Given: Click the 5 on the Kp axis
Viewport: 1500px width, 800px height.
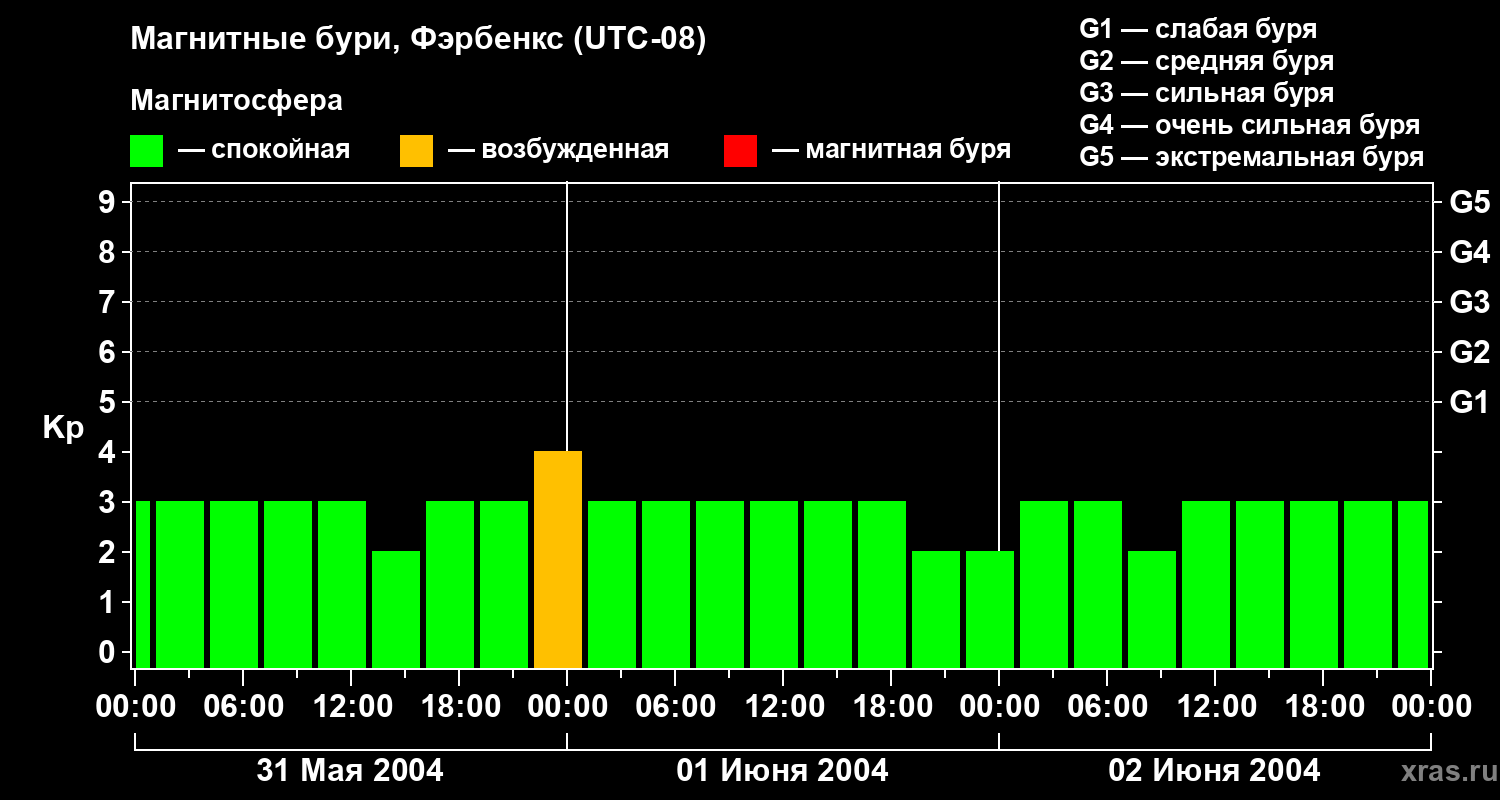Looking at the screenshot, I should 109,402.
